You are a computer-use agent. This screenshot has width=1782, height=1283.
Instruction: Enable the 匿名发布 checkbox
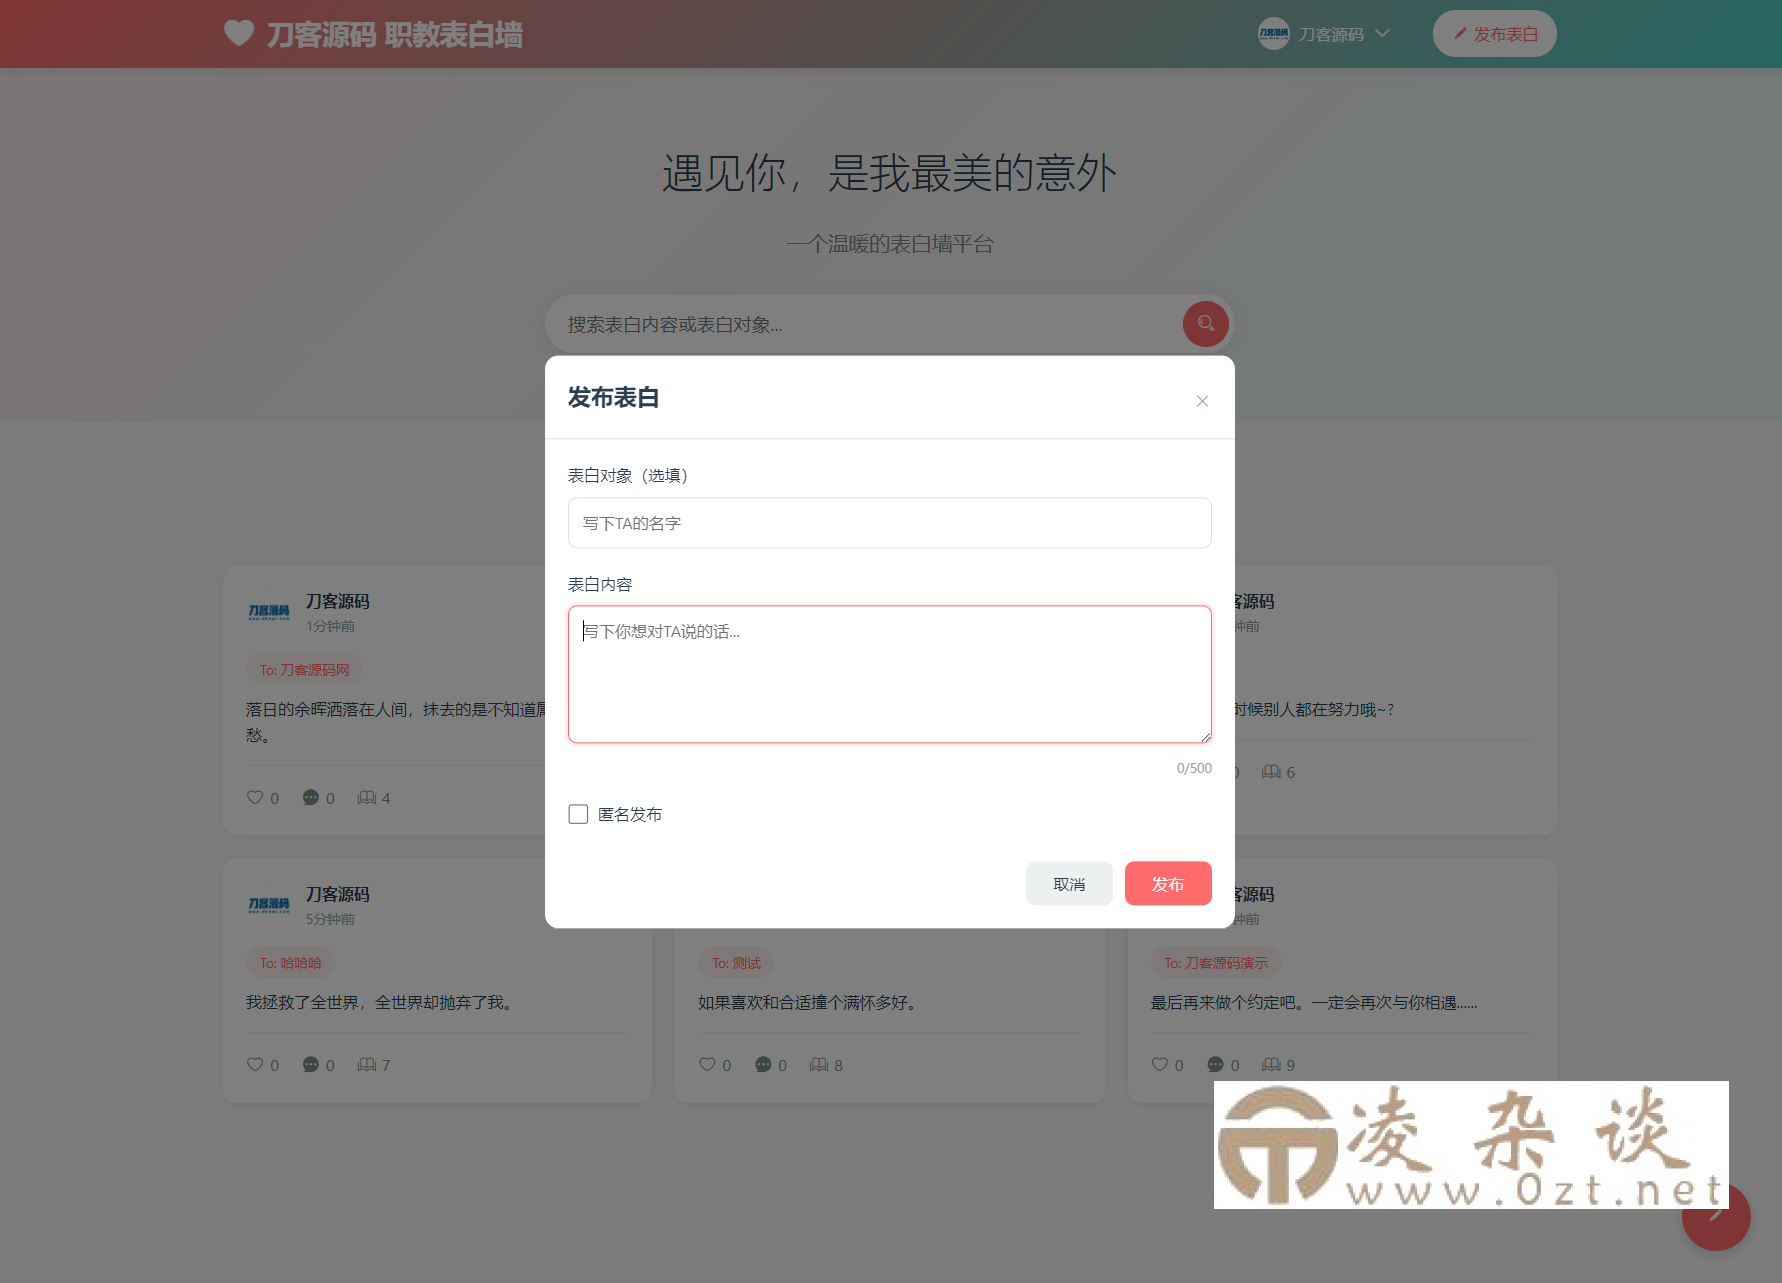coord(578,814)
